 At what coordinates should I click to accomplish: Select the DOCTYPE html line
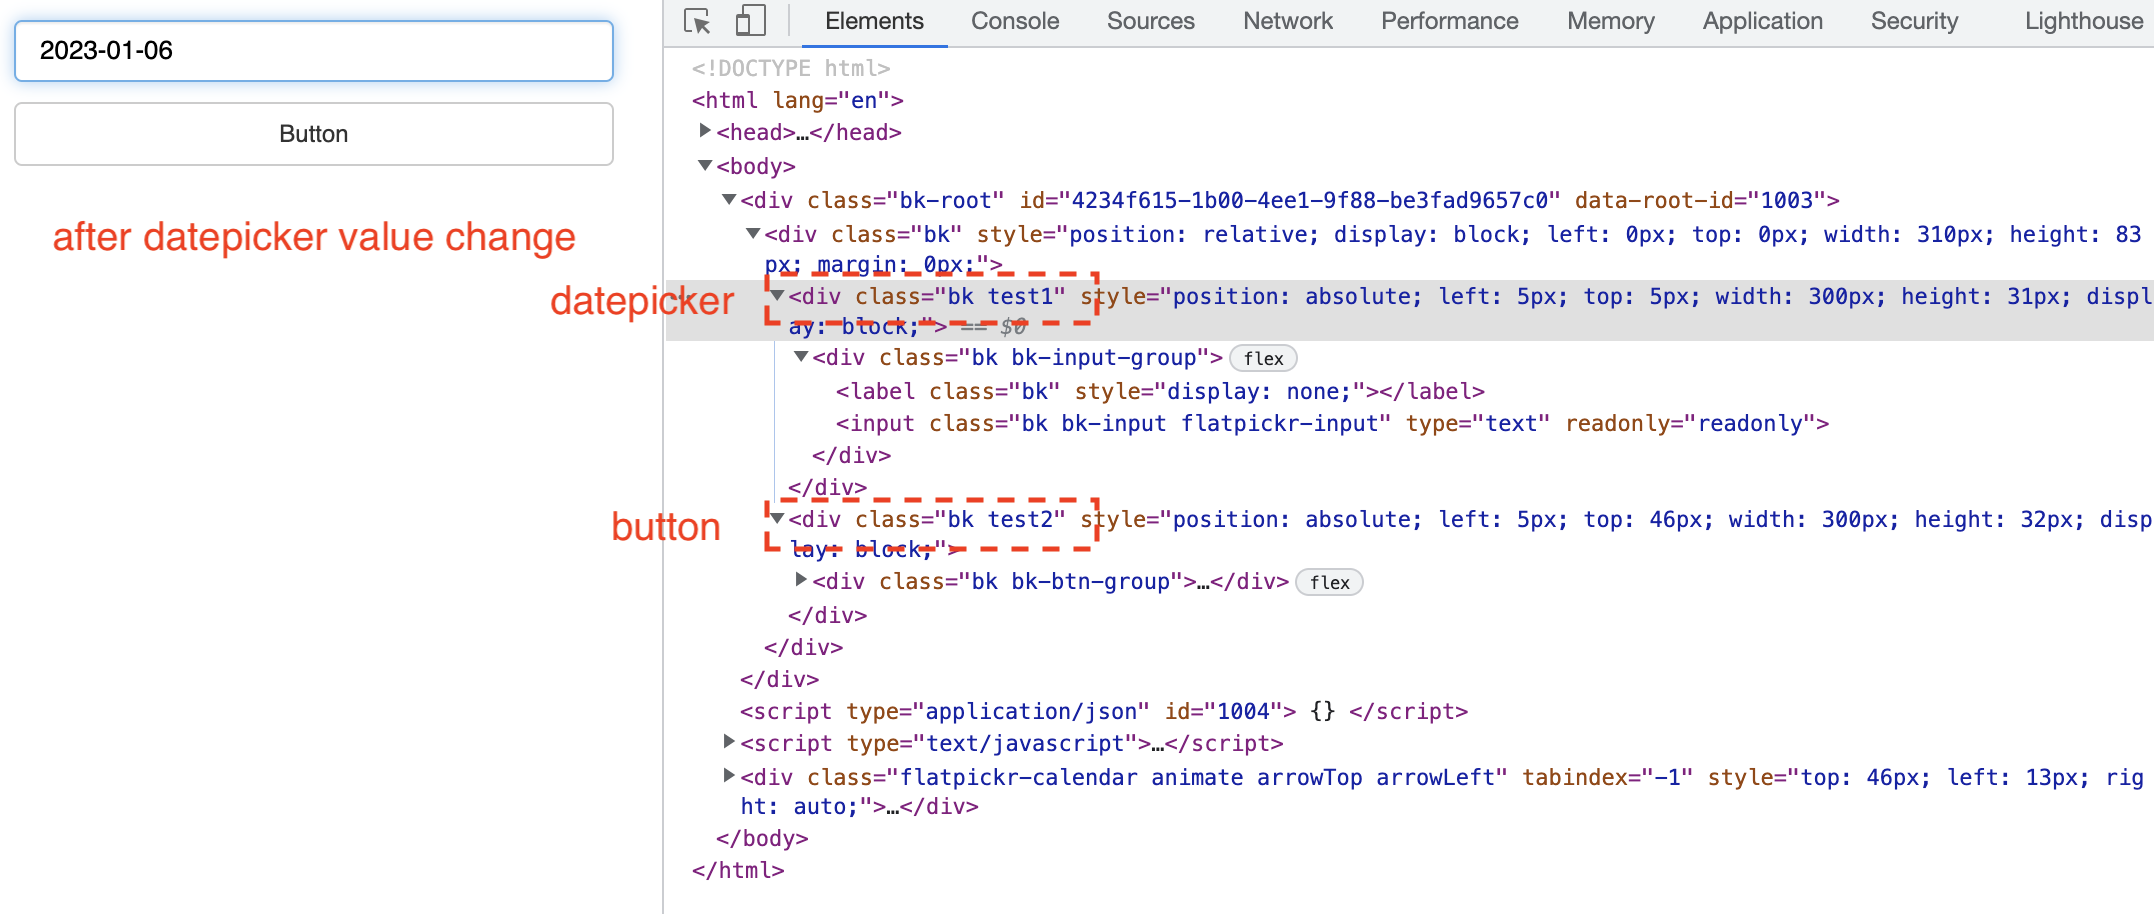tap(791, 68)
